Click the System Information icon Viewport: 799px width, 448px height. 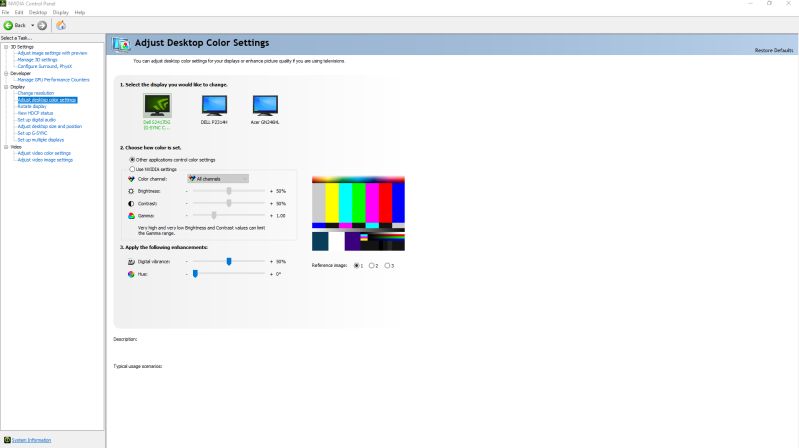[7, 440]
